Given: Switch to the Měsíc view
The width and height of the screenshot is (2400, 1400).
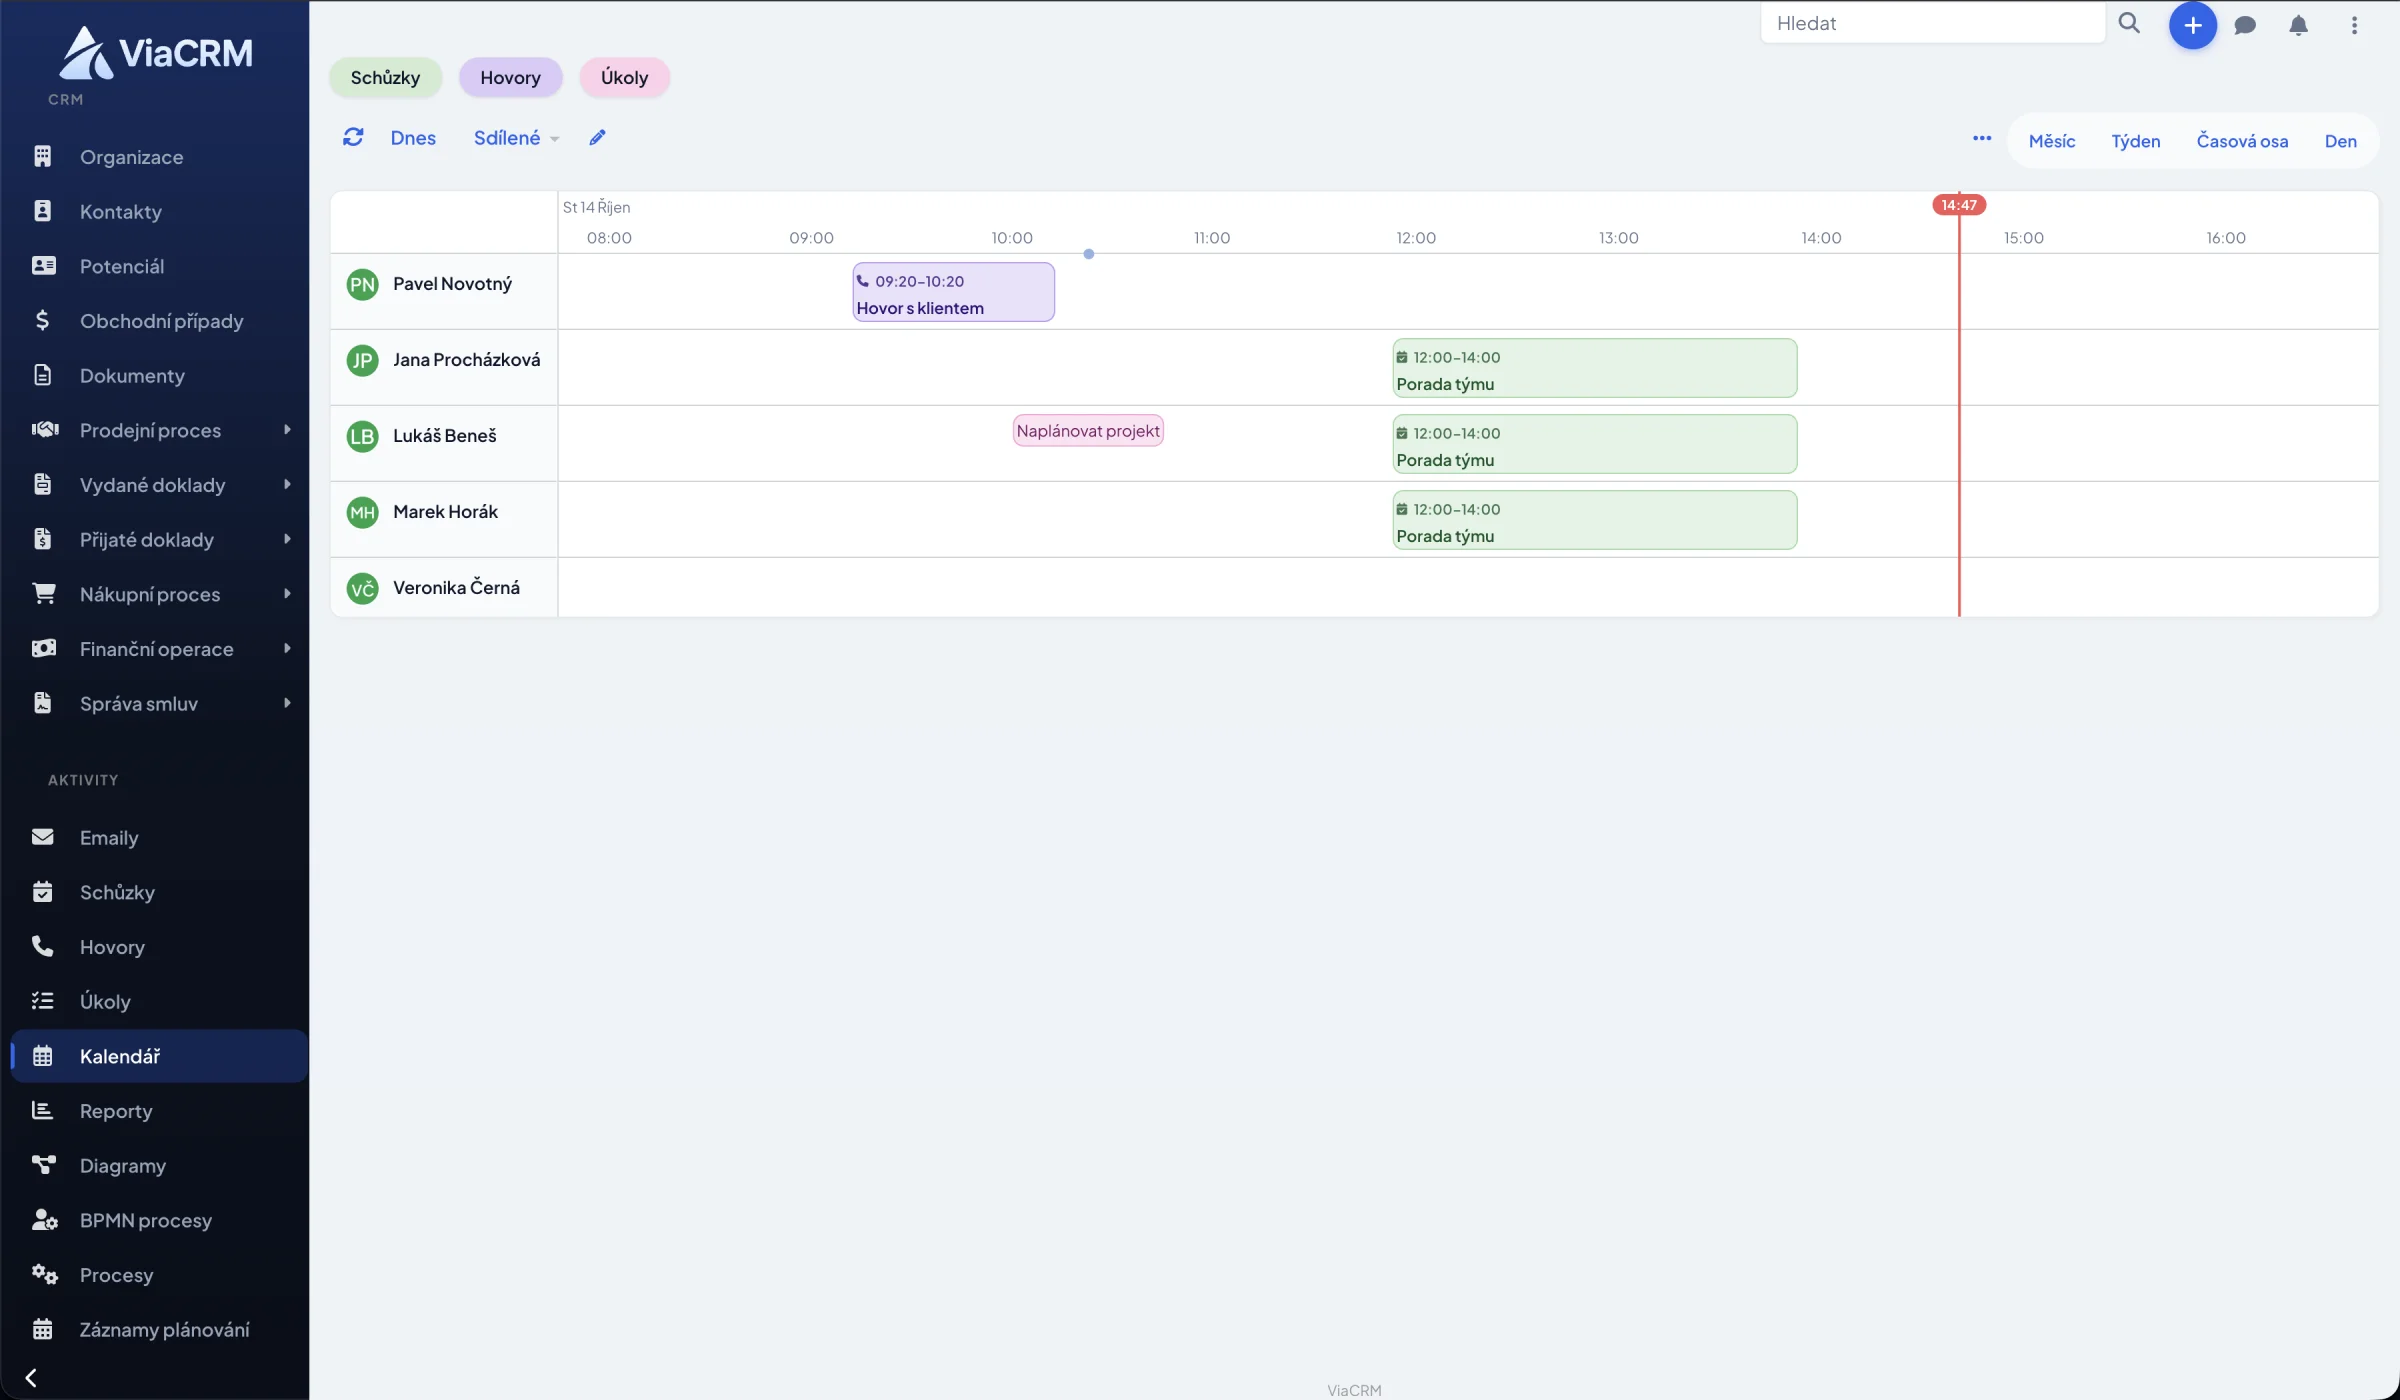Looking at the screenshot, I should pos(2051,141).
